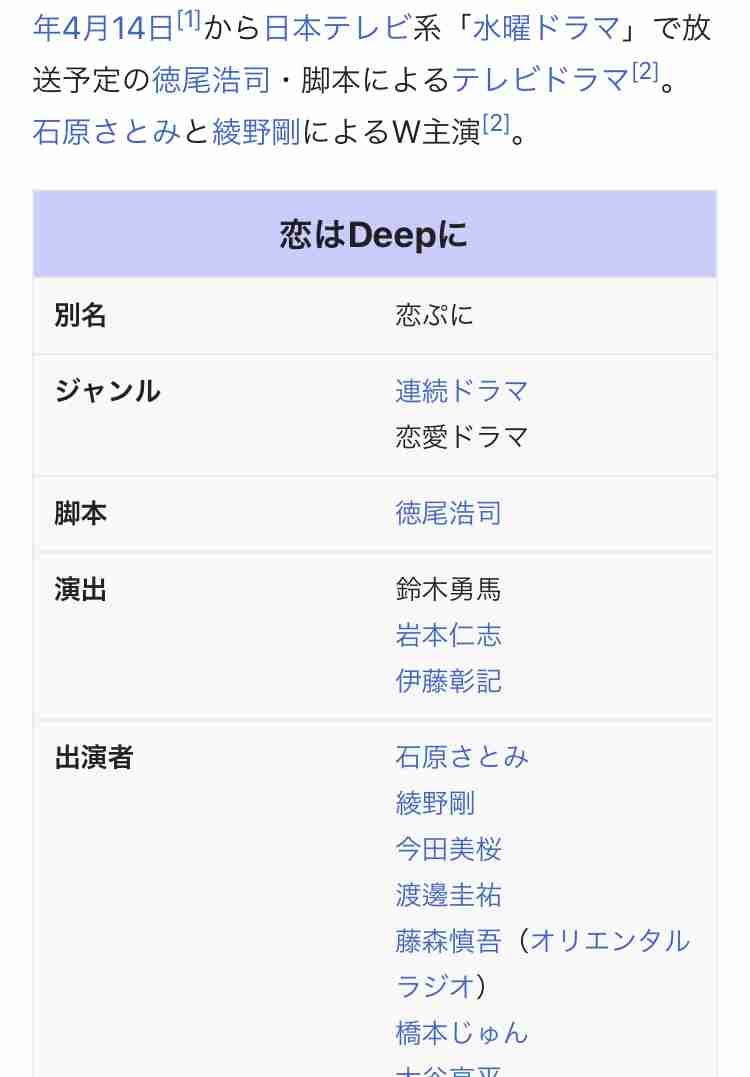Image resolution: width=750 pixels, height=1077 pixels.
Task: Open the 伊藤彰記 director link
Action: point(448,681)
